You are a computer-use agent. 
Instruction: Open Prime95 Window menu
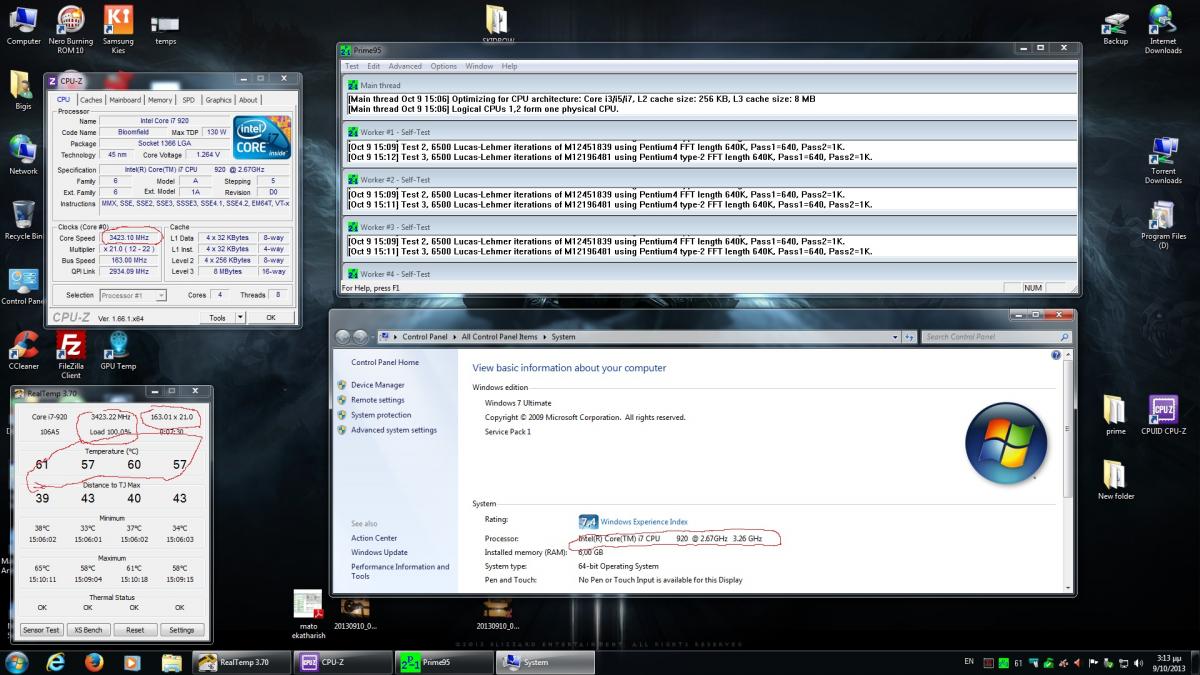pyautogui.click(x=479, y=66)
